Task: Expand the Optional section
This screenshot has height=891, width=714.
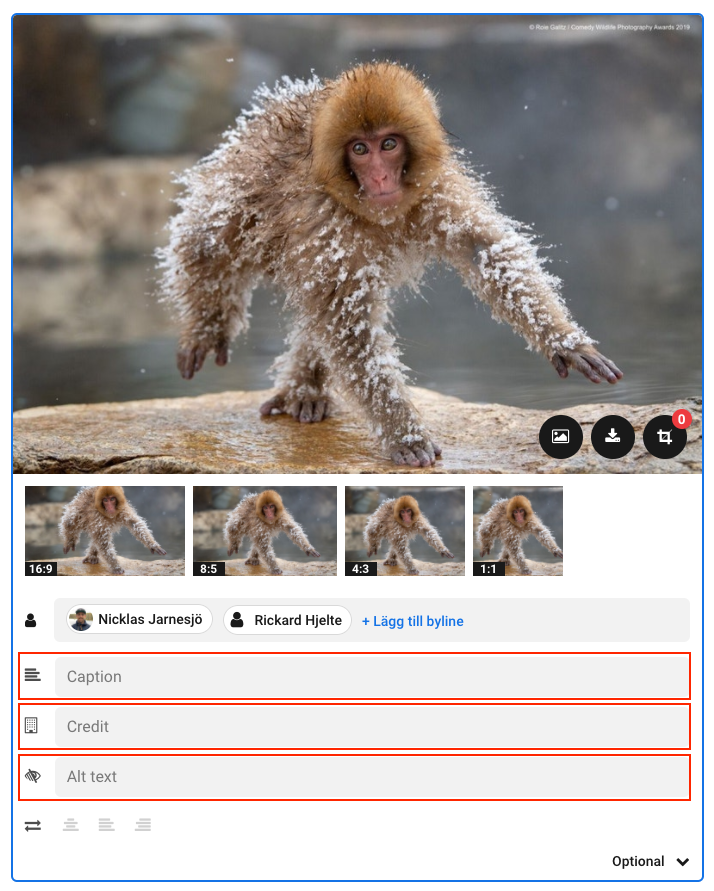Action: click(x=651, y=861)
